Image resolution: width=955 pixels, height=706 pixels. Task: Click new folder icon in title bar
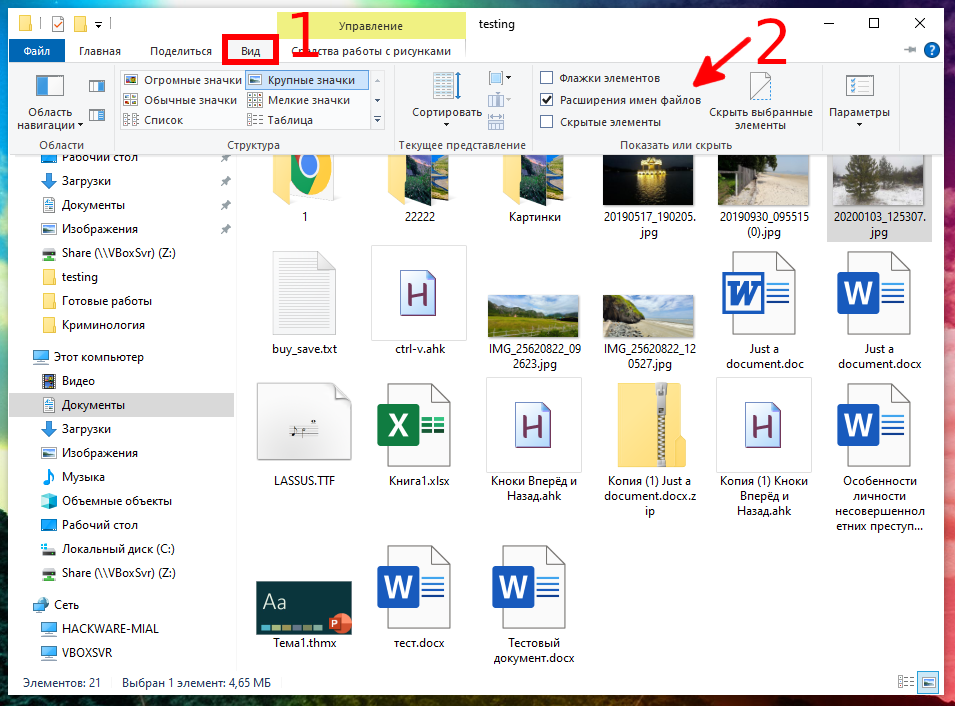(x=80, y=24)
